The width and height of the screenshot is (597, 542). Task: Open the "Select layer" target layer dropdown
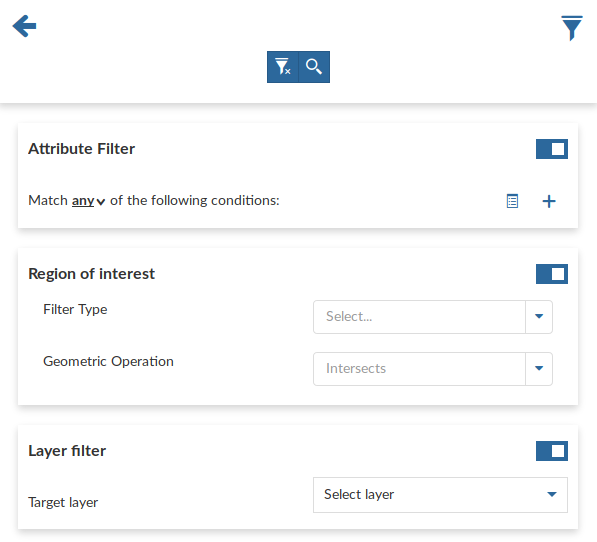click(440, 495)
